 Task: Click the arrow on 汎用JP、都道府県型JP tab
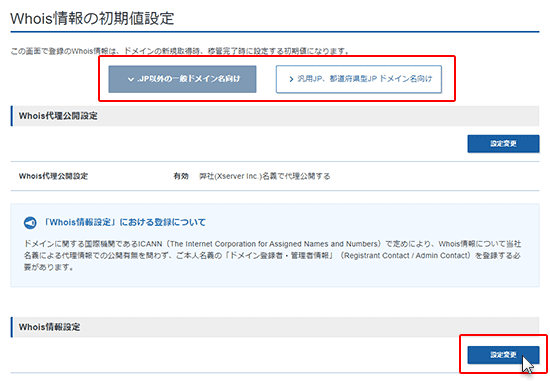pyautogui.click(x=291, y=80)
